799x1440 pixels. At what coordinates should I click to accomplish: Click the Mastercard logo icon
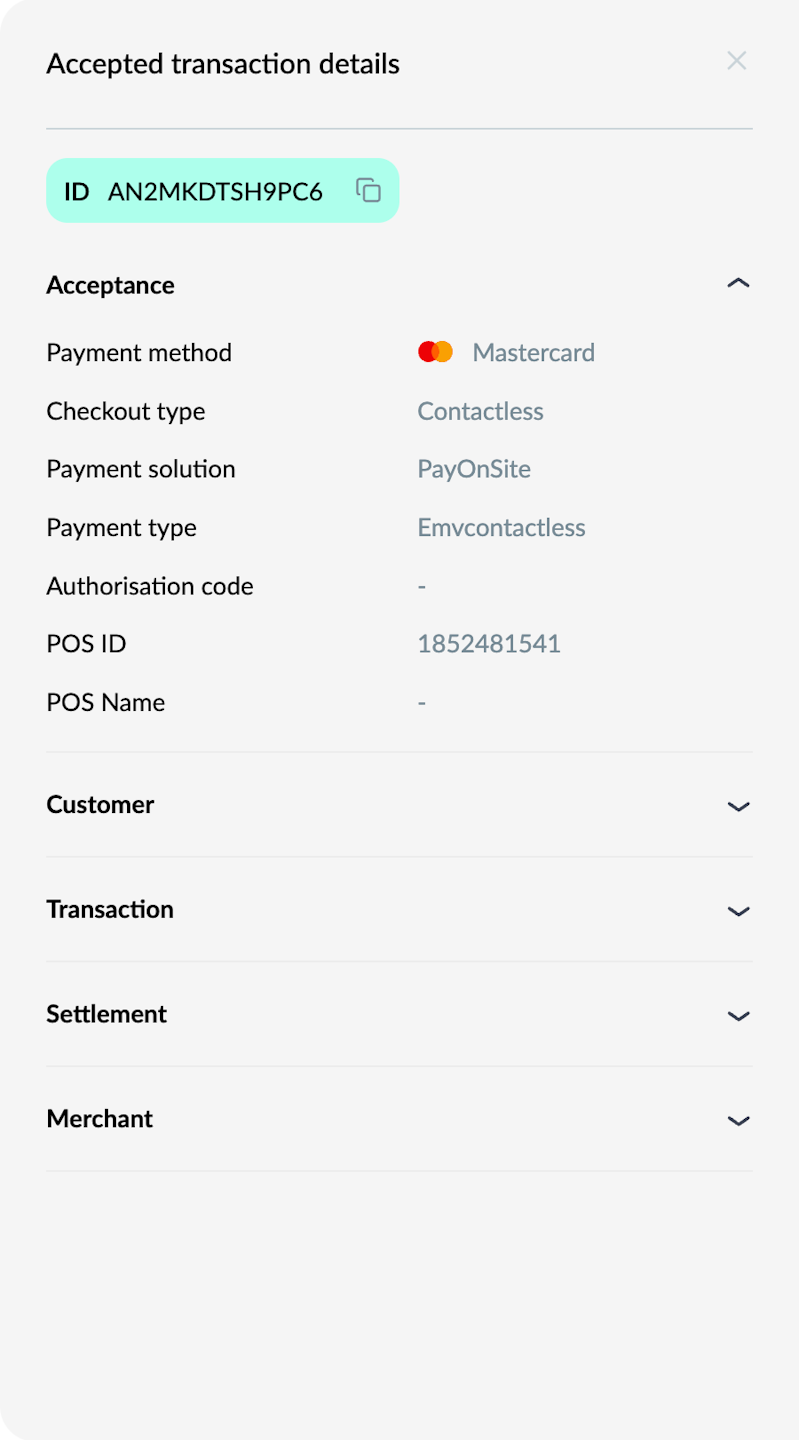[436, 352]
